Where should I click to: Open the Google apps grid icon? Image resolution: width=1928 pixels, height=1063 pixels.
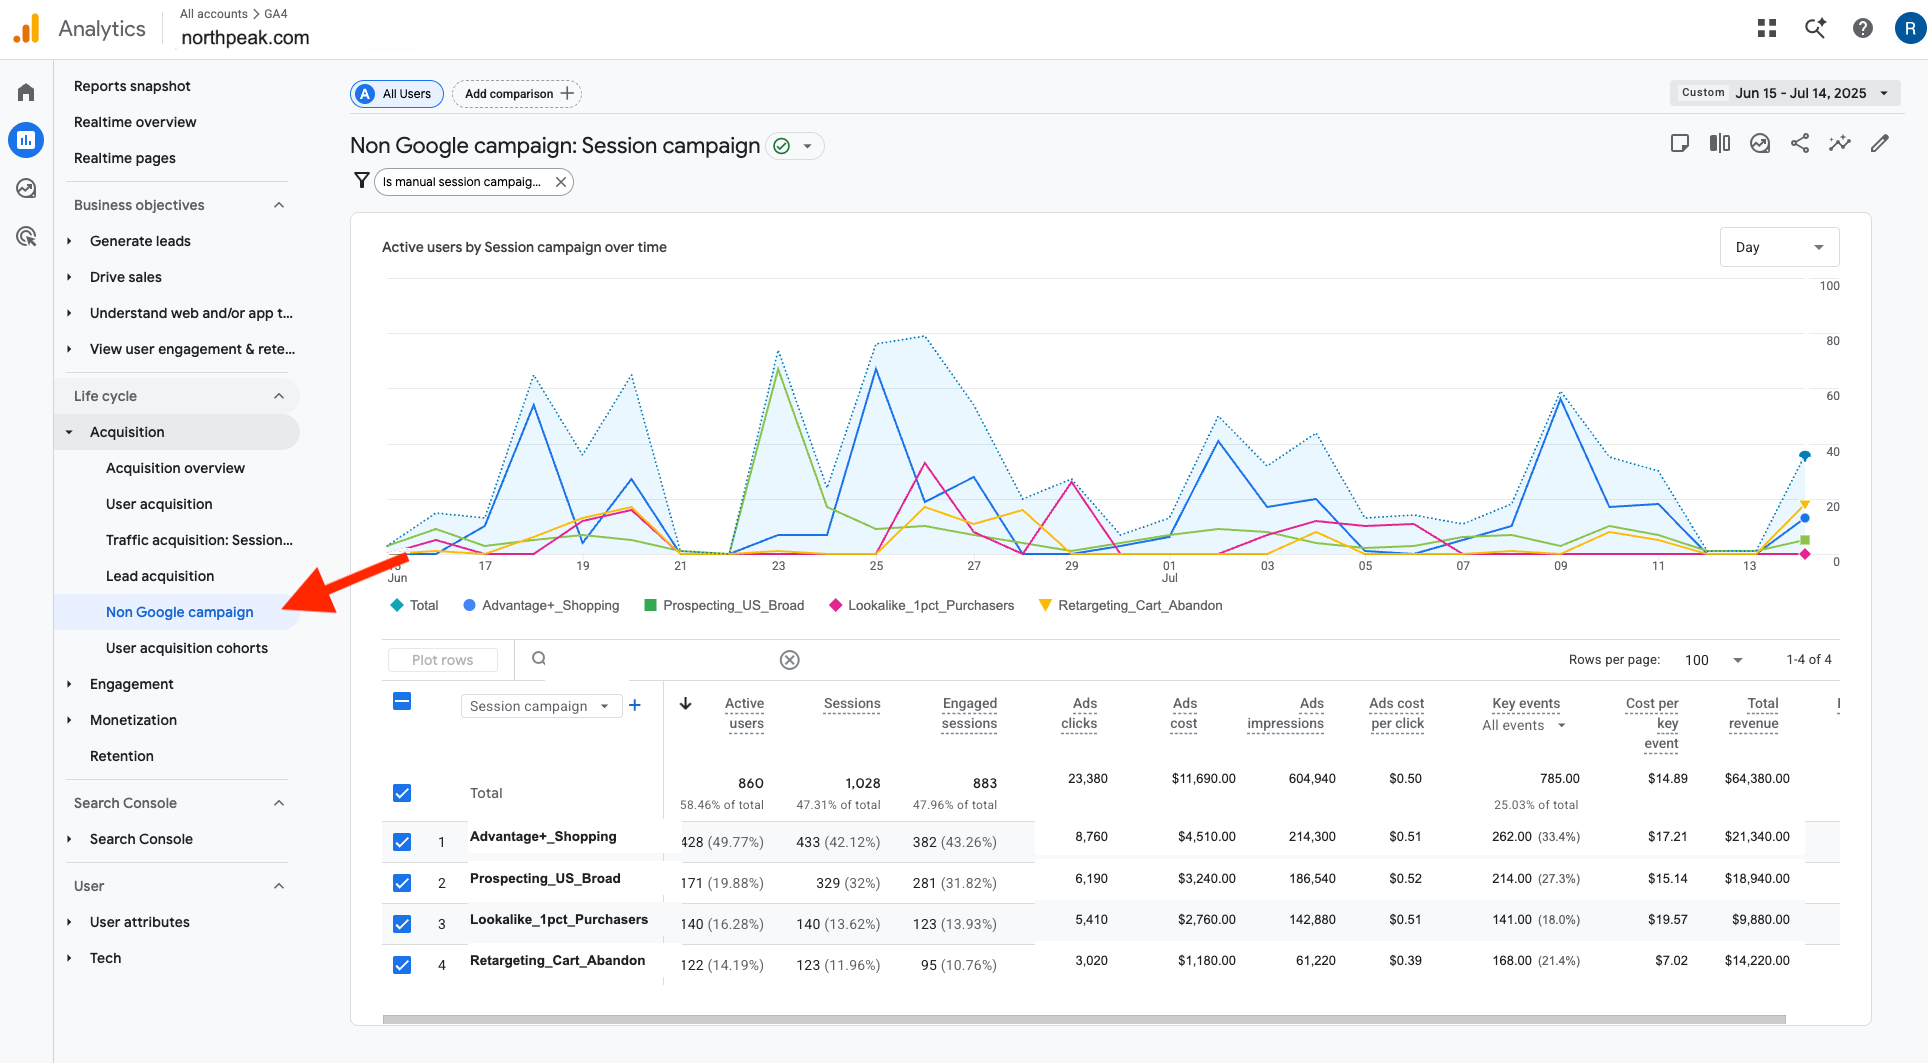pyautogui.click(x=1767, y=28)
